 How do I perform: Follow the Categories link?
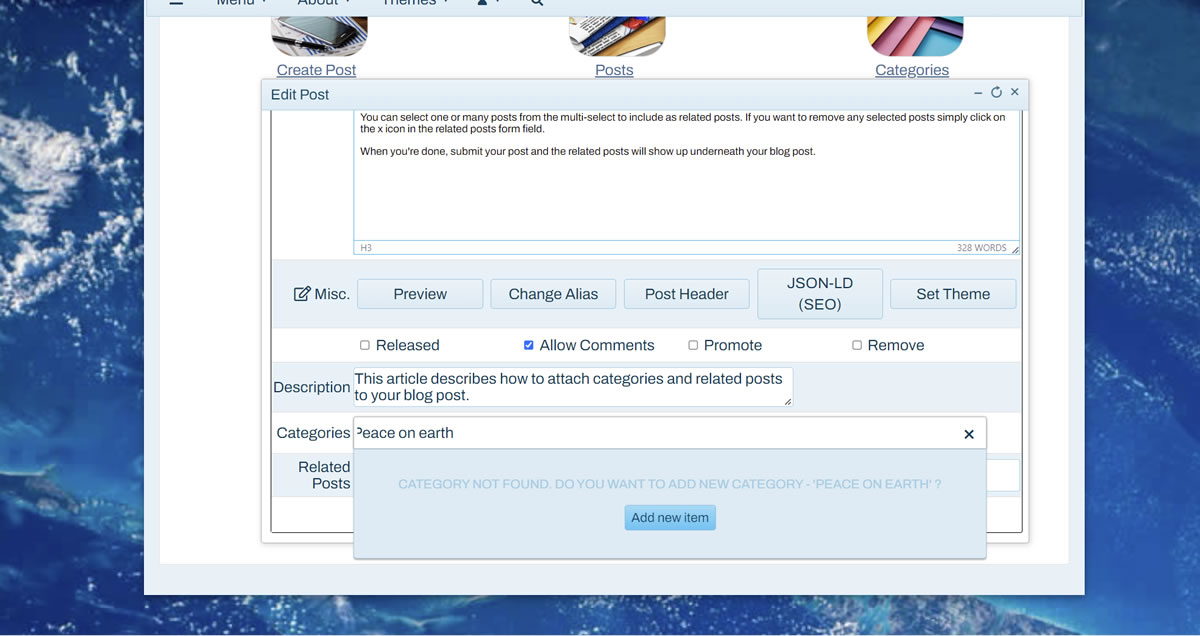pos(912,70)
